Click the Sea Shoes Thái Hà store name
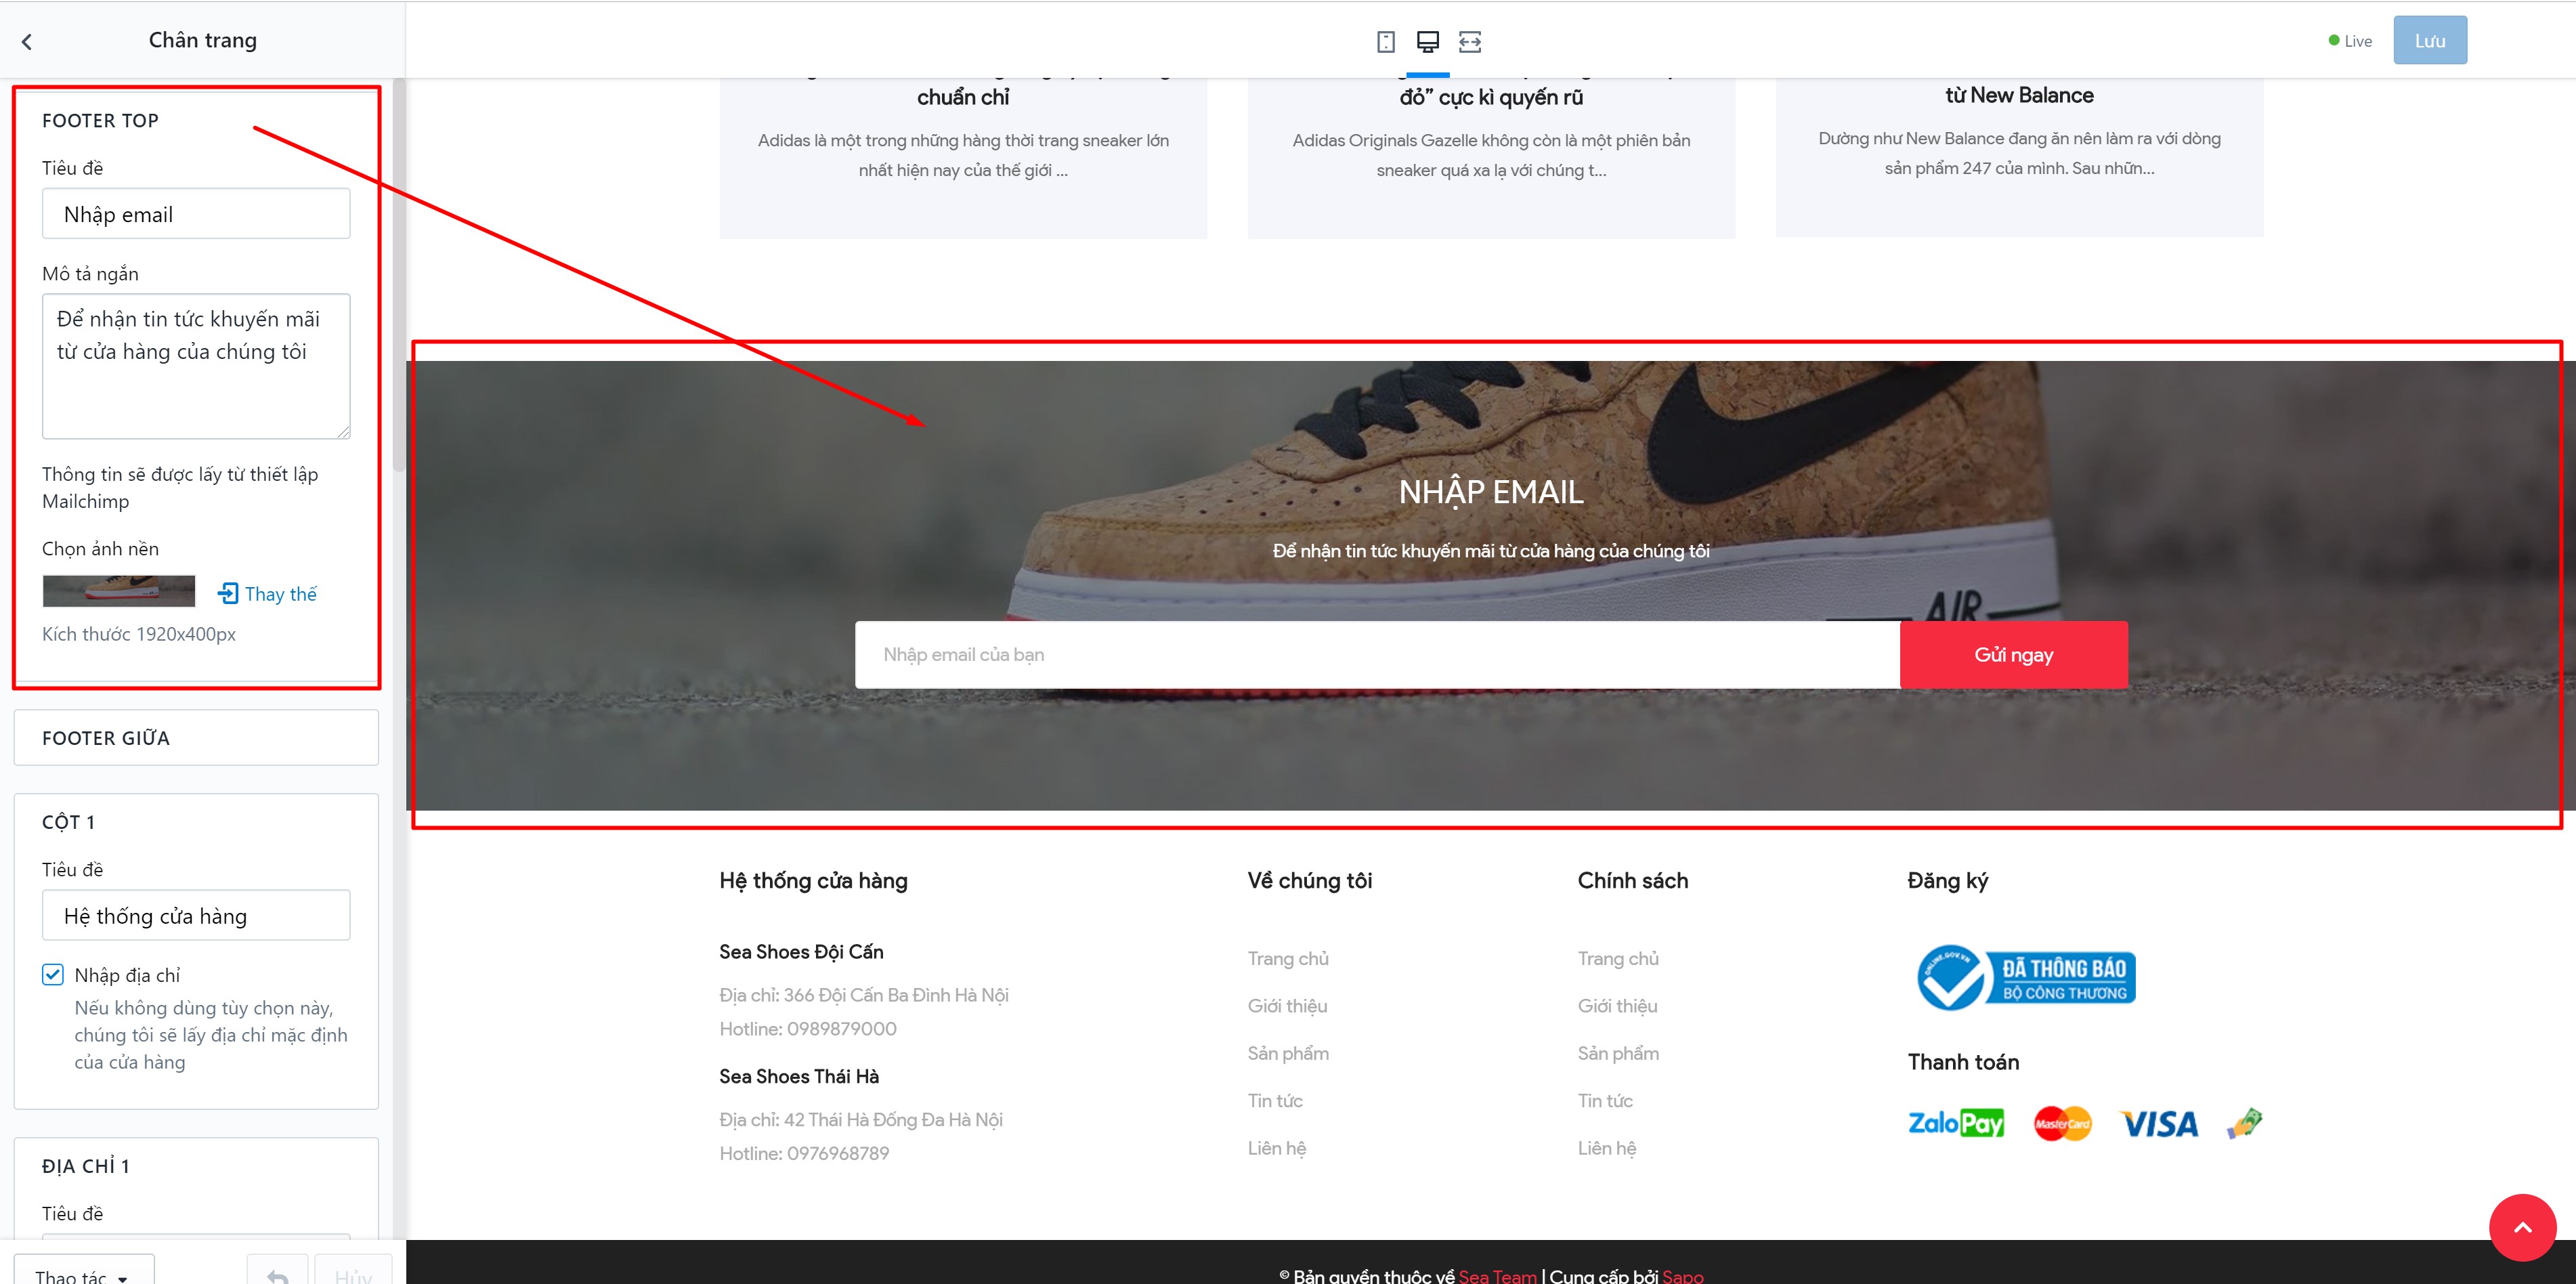This screenshot has height=1284, width=2576. pos(799,1076)
